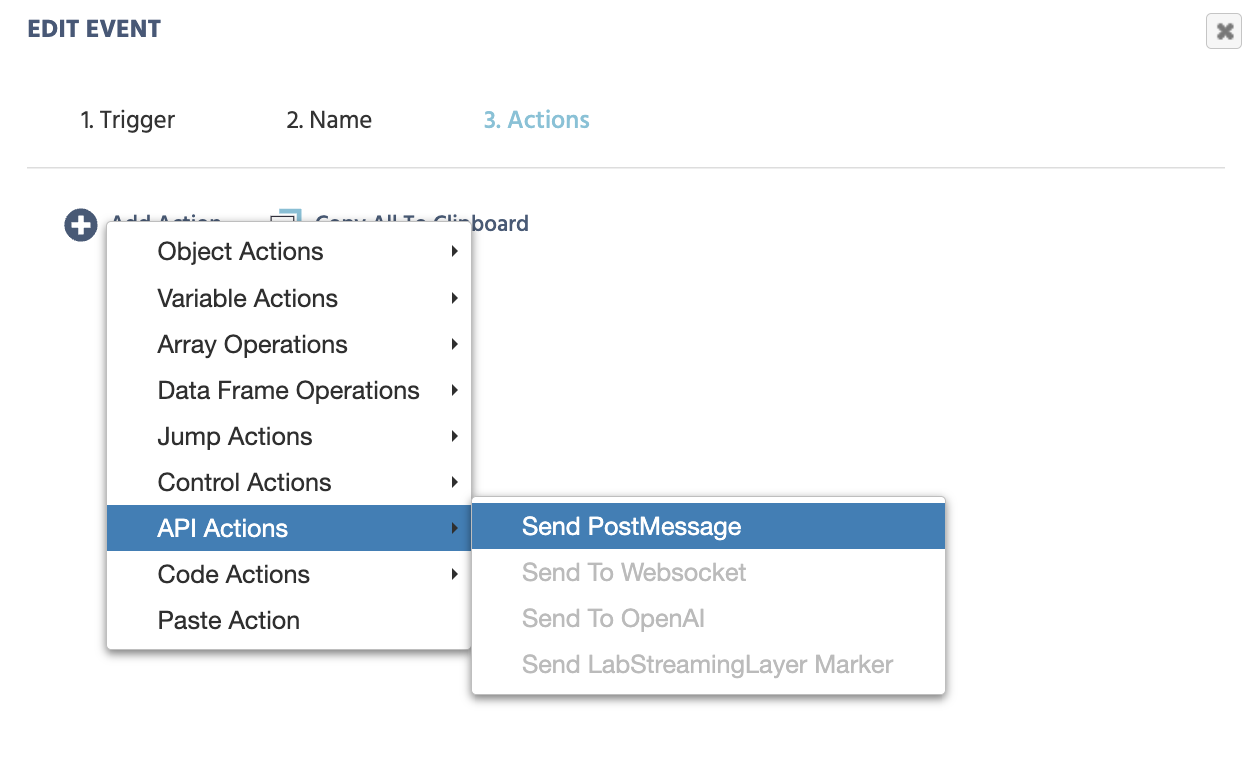Go to the 2. Name step
This screenshot has width=1254, height=762.
[329, 120]
